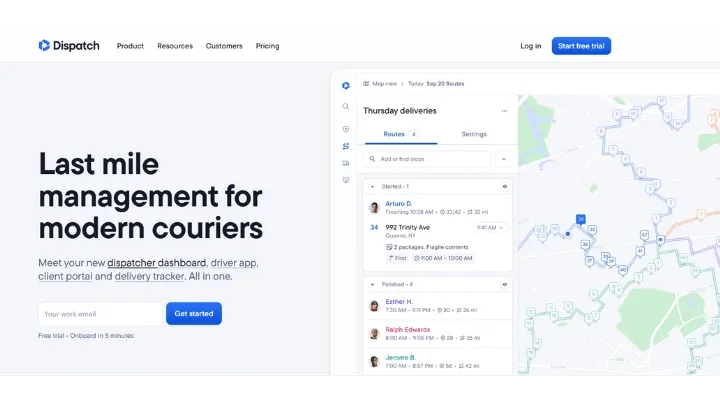
Task: Select driver Arturo D.
Action: point(399,203)
